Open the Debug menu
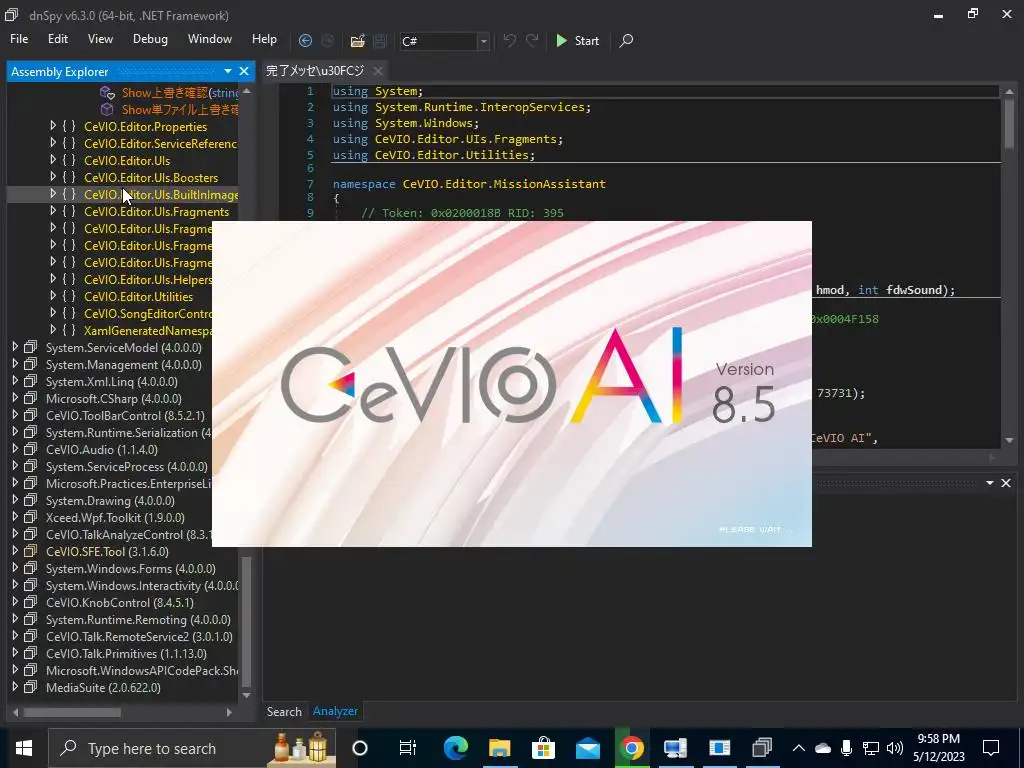The image size is (1024, 768). click(x=150, y=39)
